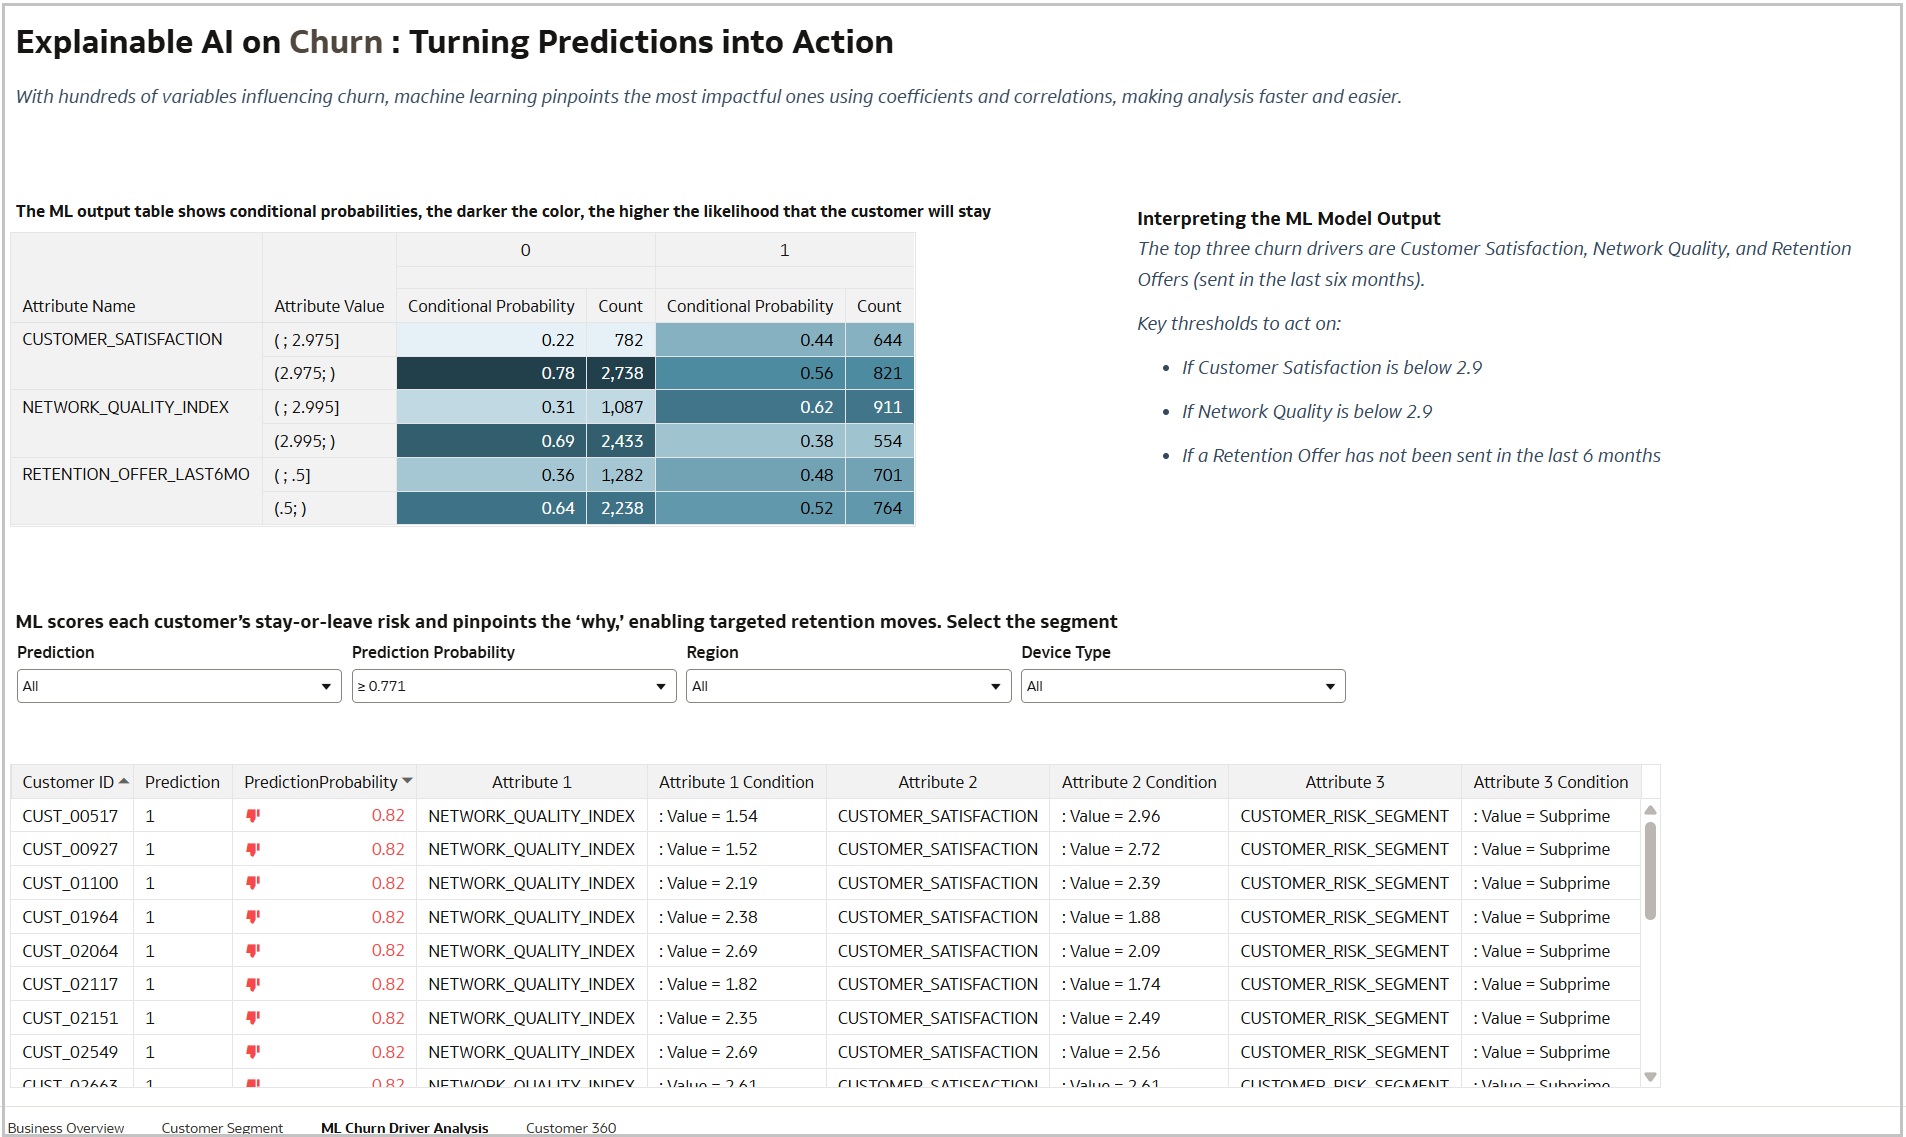Image resolution: width=1906 pixels, height=1137 pixels.
Task: Click thumbs-down icon for CUST_00517
Action: [x=253, y=816]
